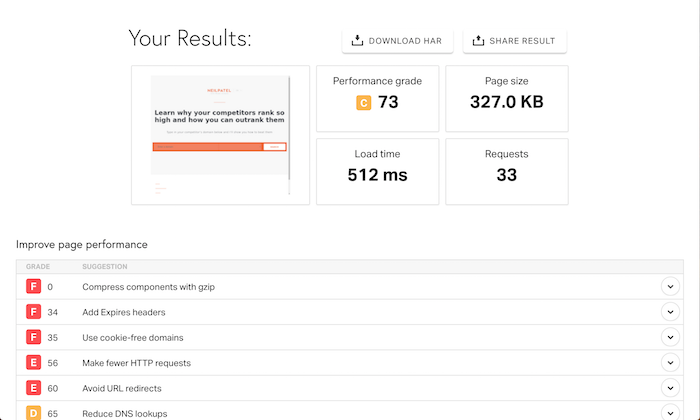700x420 pixels.
Task: Click the F grade icon for cookie-free domains
Action: coord(33,338)
